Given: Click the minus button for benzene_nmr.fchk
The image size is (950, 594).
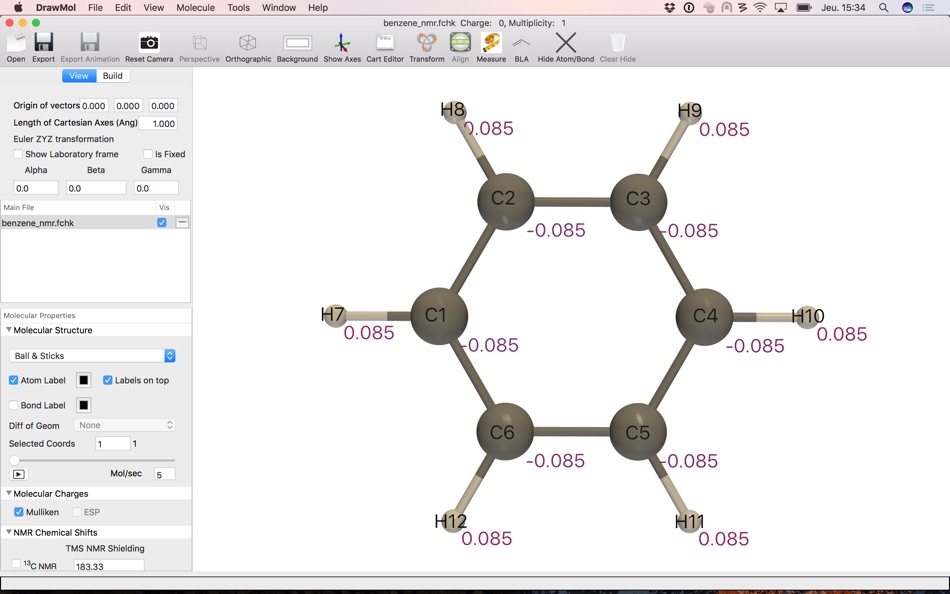Looking at the screenshot, I should [x=182, y=222].
